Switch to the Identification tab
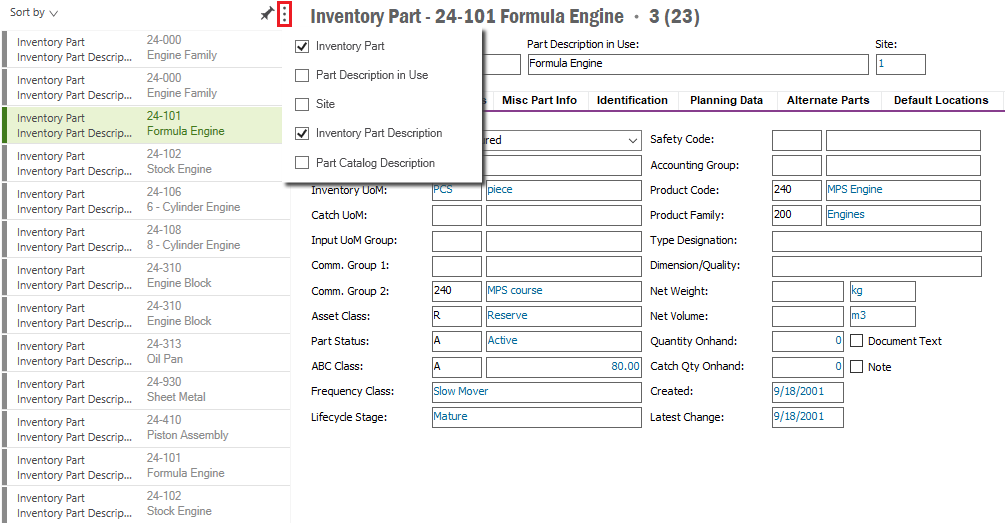The width and height of the screenshot is (1005, 523). point(632,100)
